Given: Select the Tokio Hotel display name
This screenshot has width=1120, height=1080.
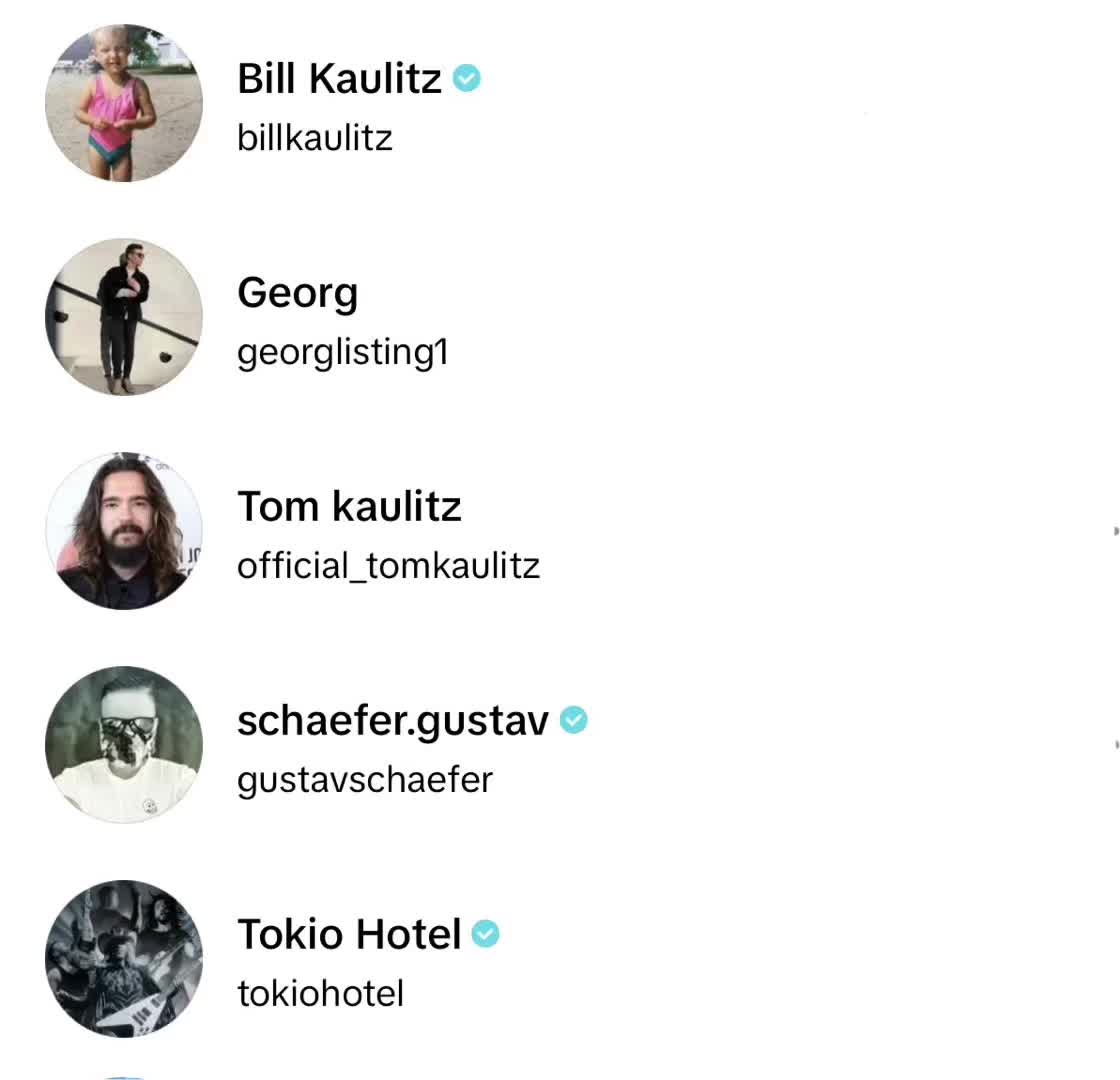Looking at the screenshot, I should (349, 934).
